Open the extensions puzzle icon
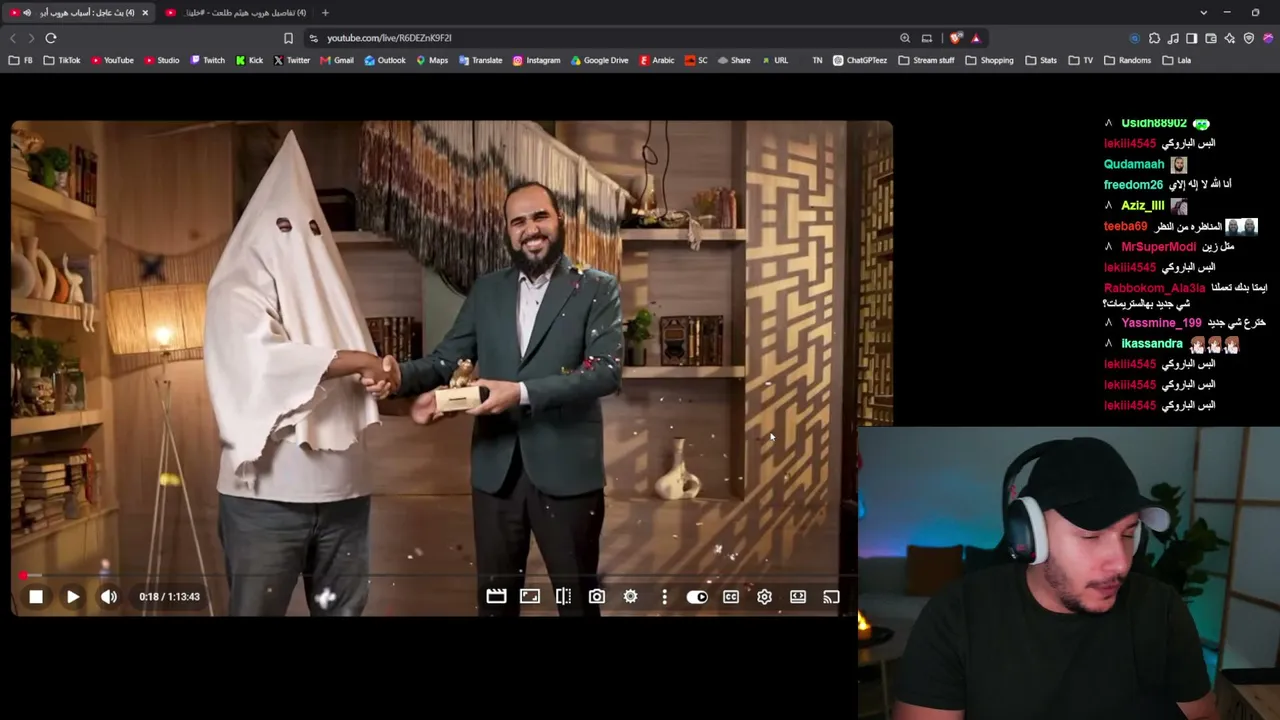 click(1154, 38)
